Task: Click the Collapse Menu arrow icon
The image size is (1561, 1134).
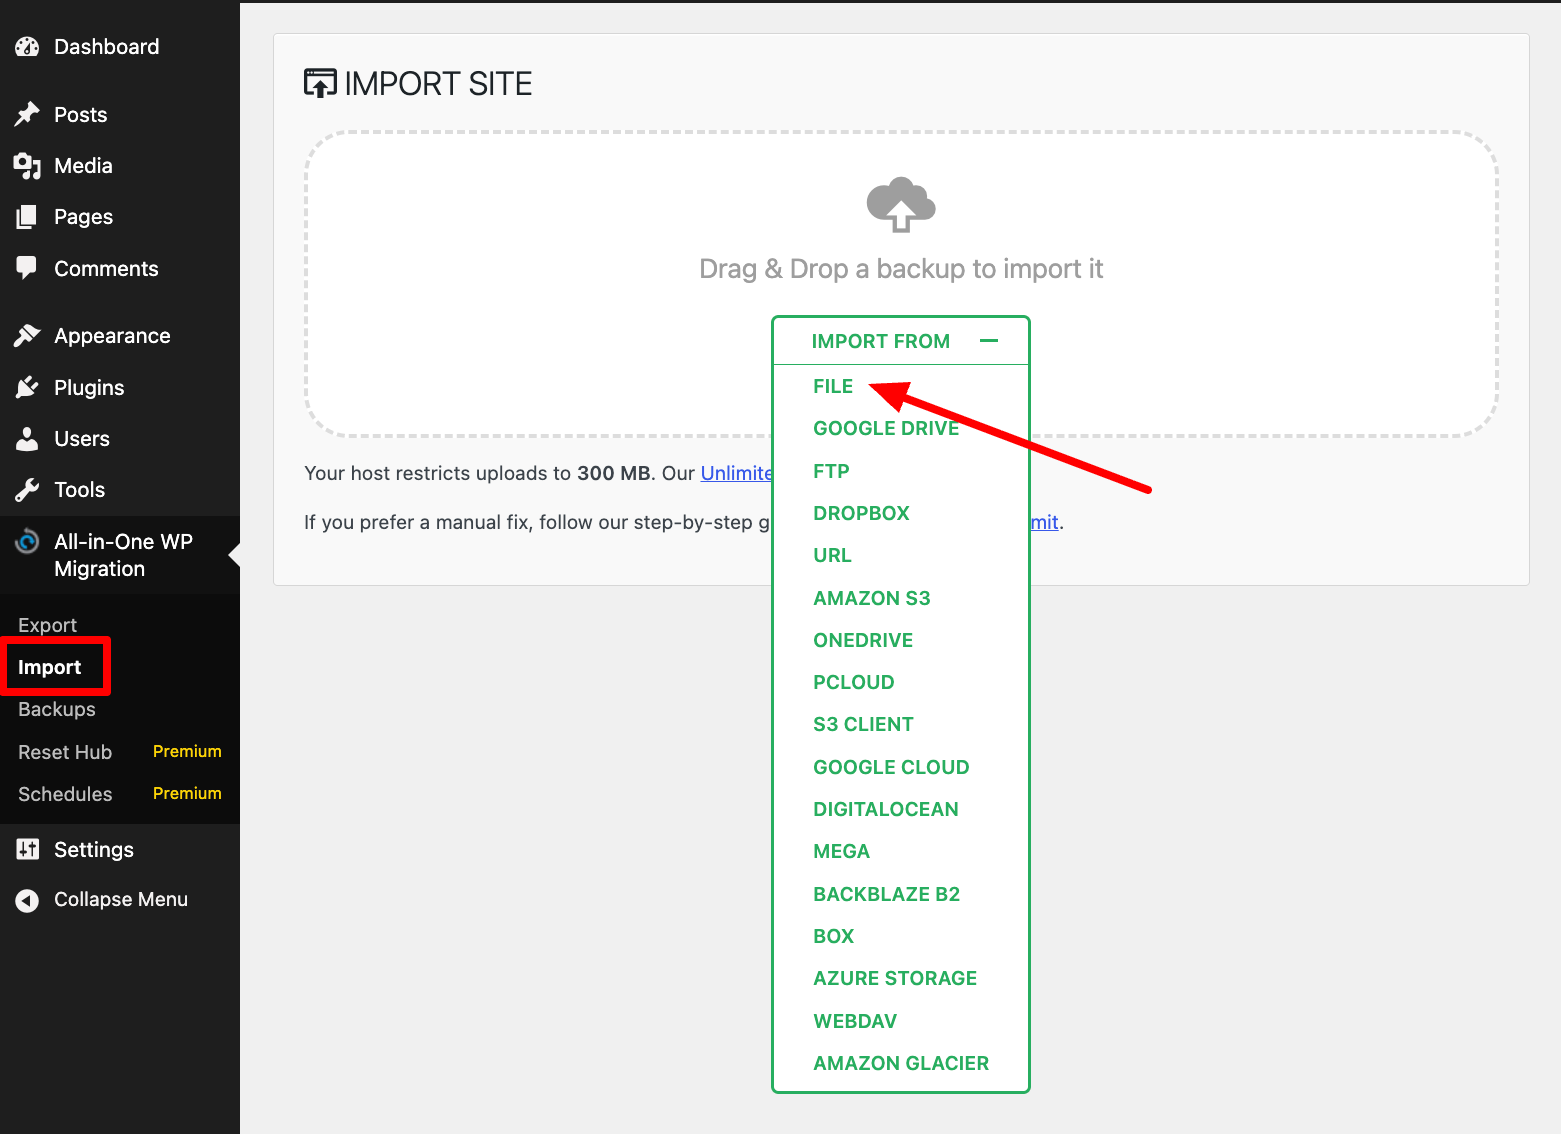Action: [27, 900]
